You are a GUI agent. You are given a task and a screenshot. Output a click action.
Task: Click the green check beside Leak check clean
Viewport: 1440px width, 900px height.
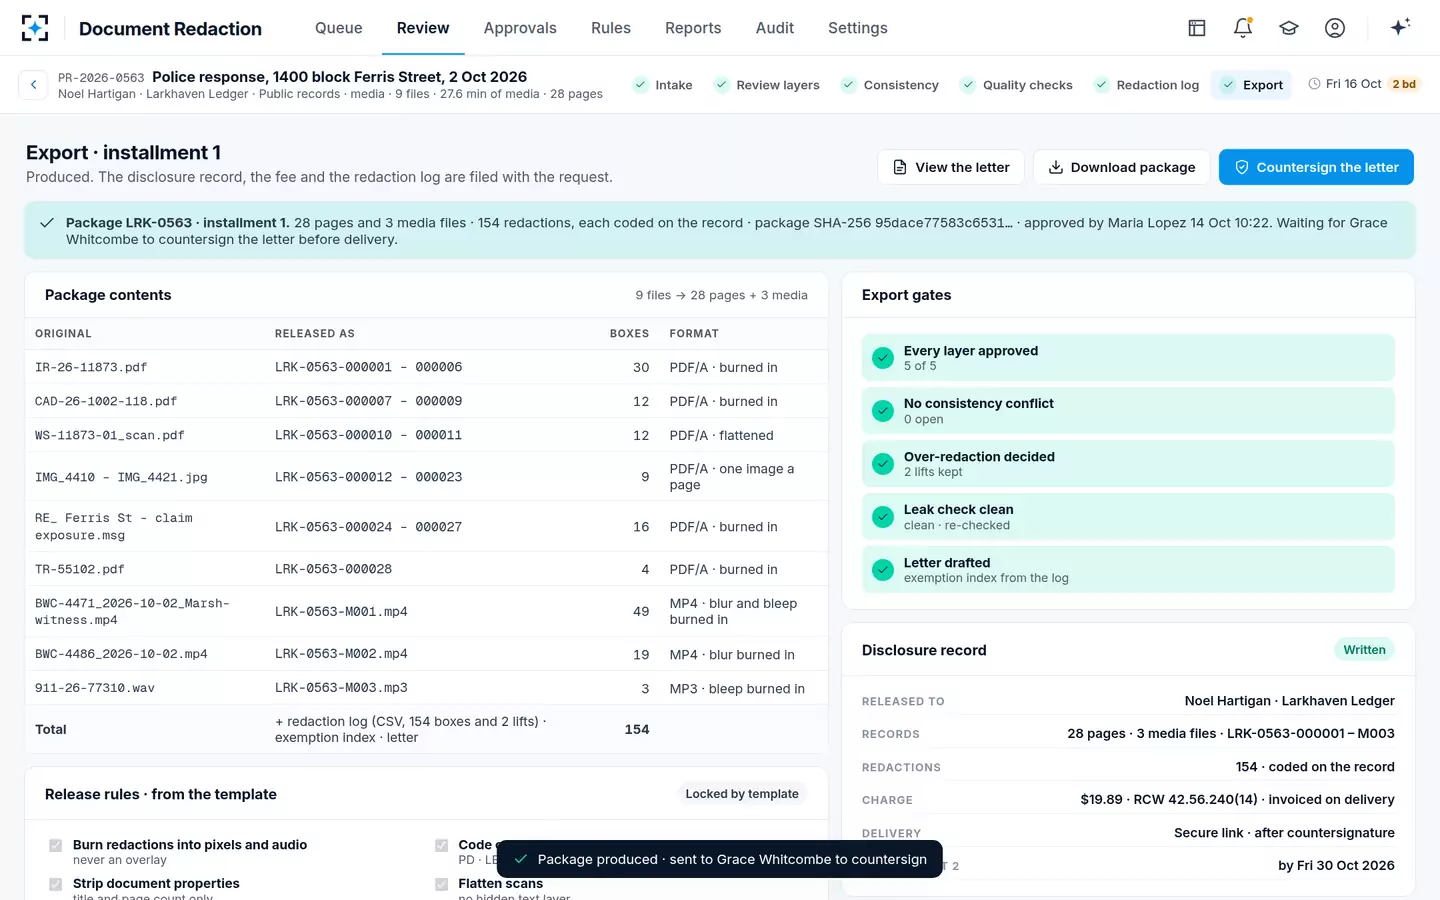[x=883, y=517]
